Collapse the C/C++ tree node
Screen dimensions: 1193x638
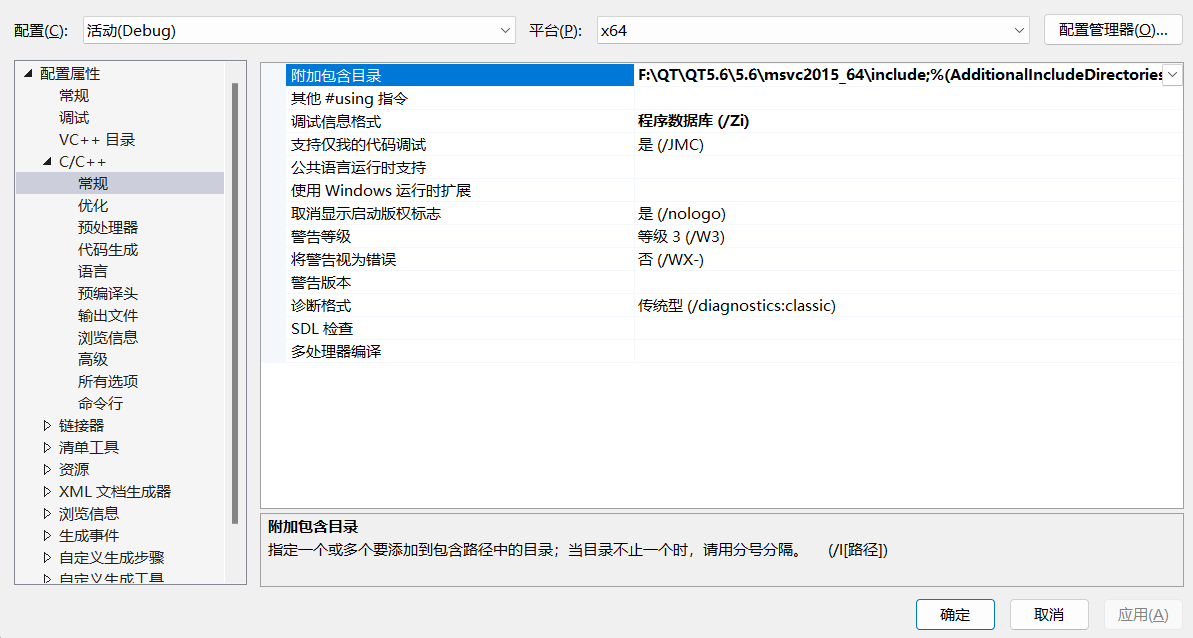click(47, 162)
